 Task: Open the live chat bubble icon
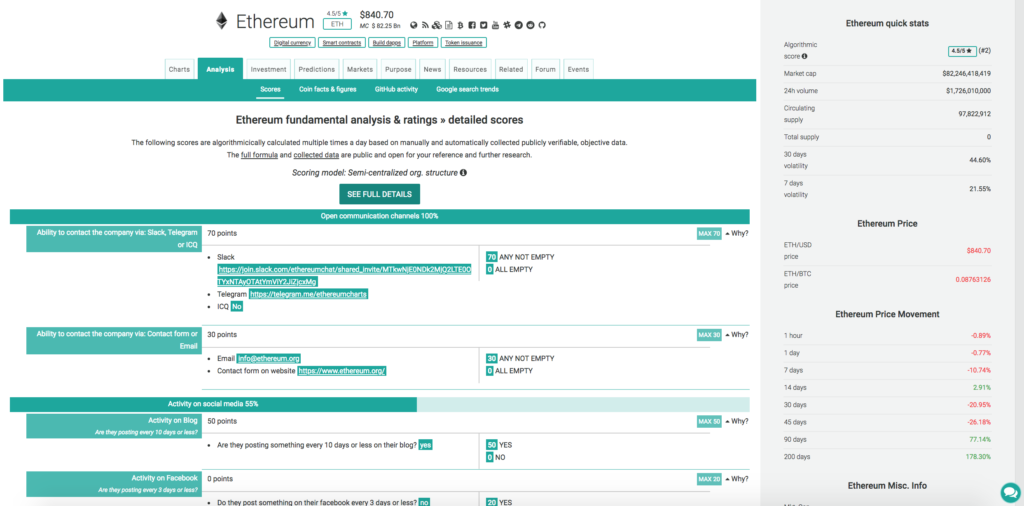pyautogui.click(x=1010, y=492)
